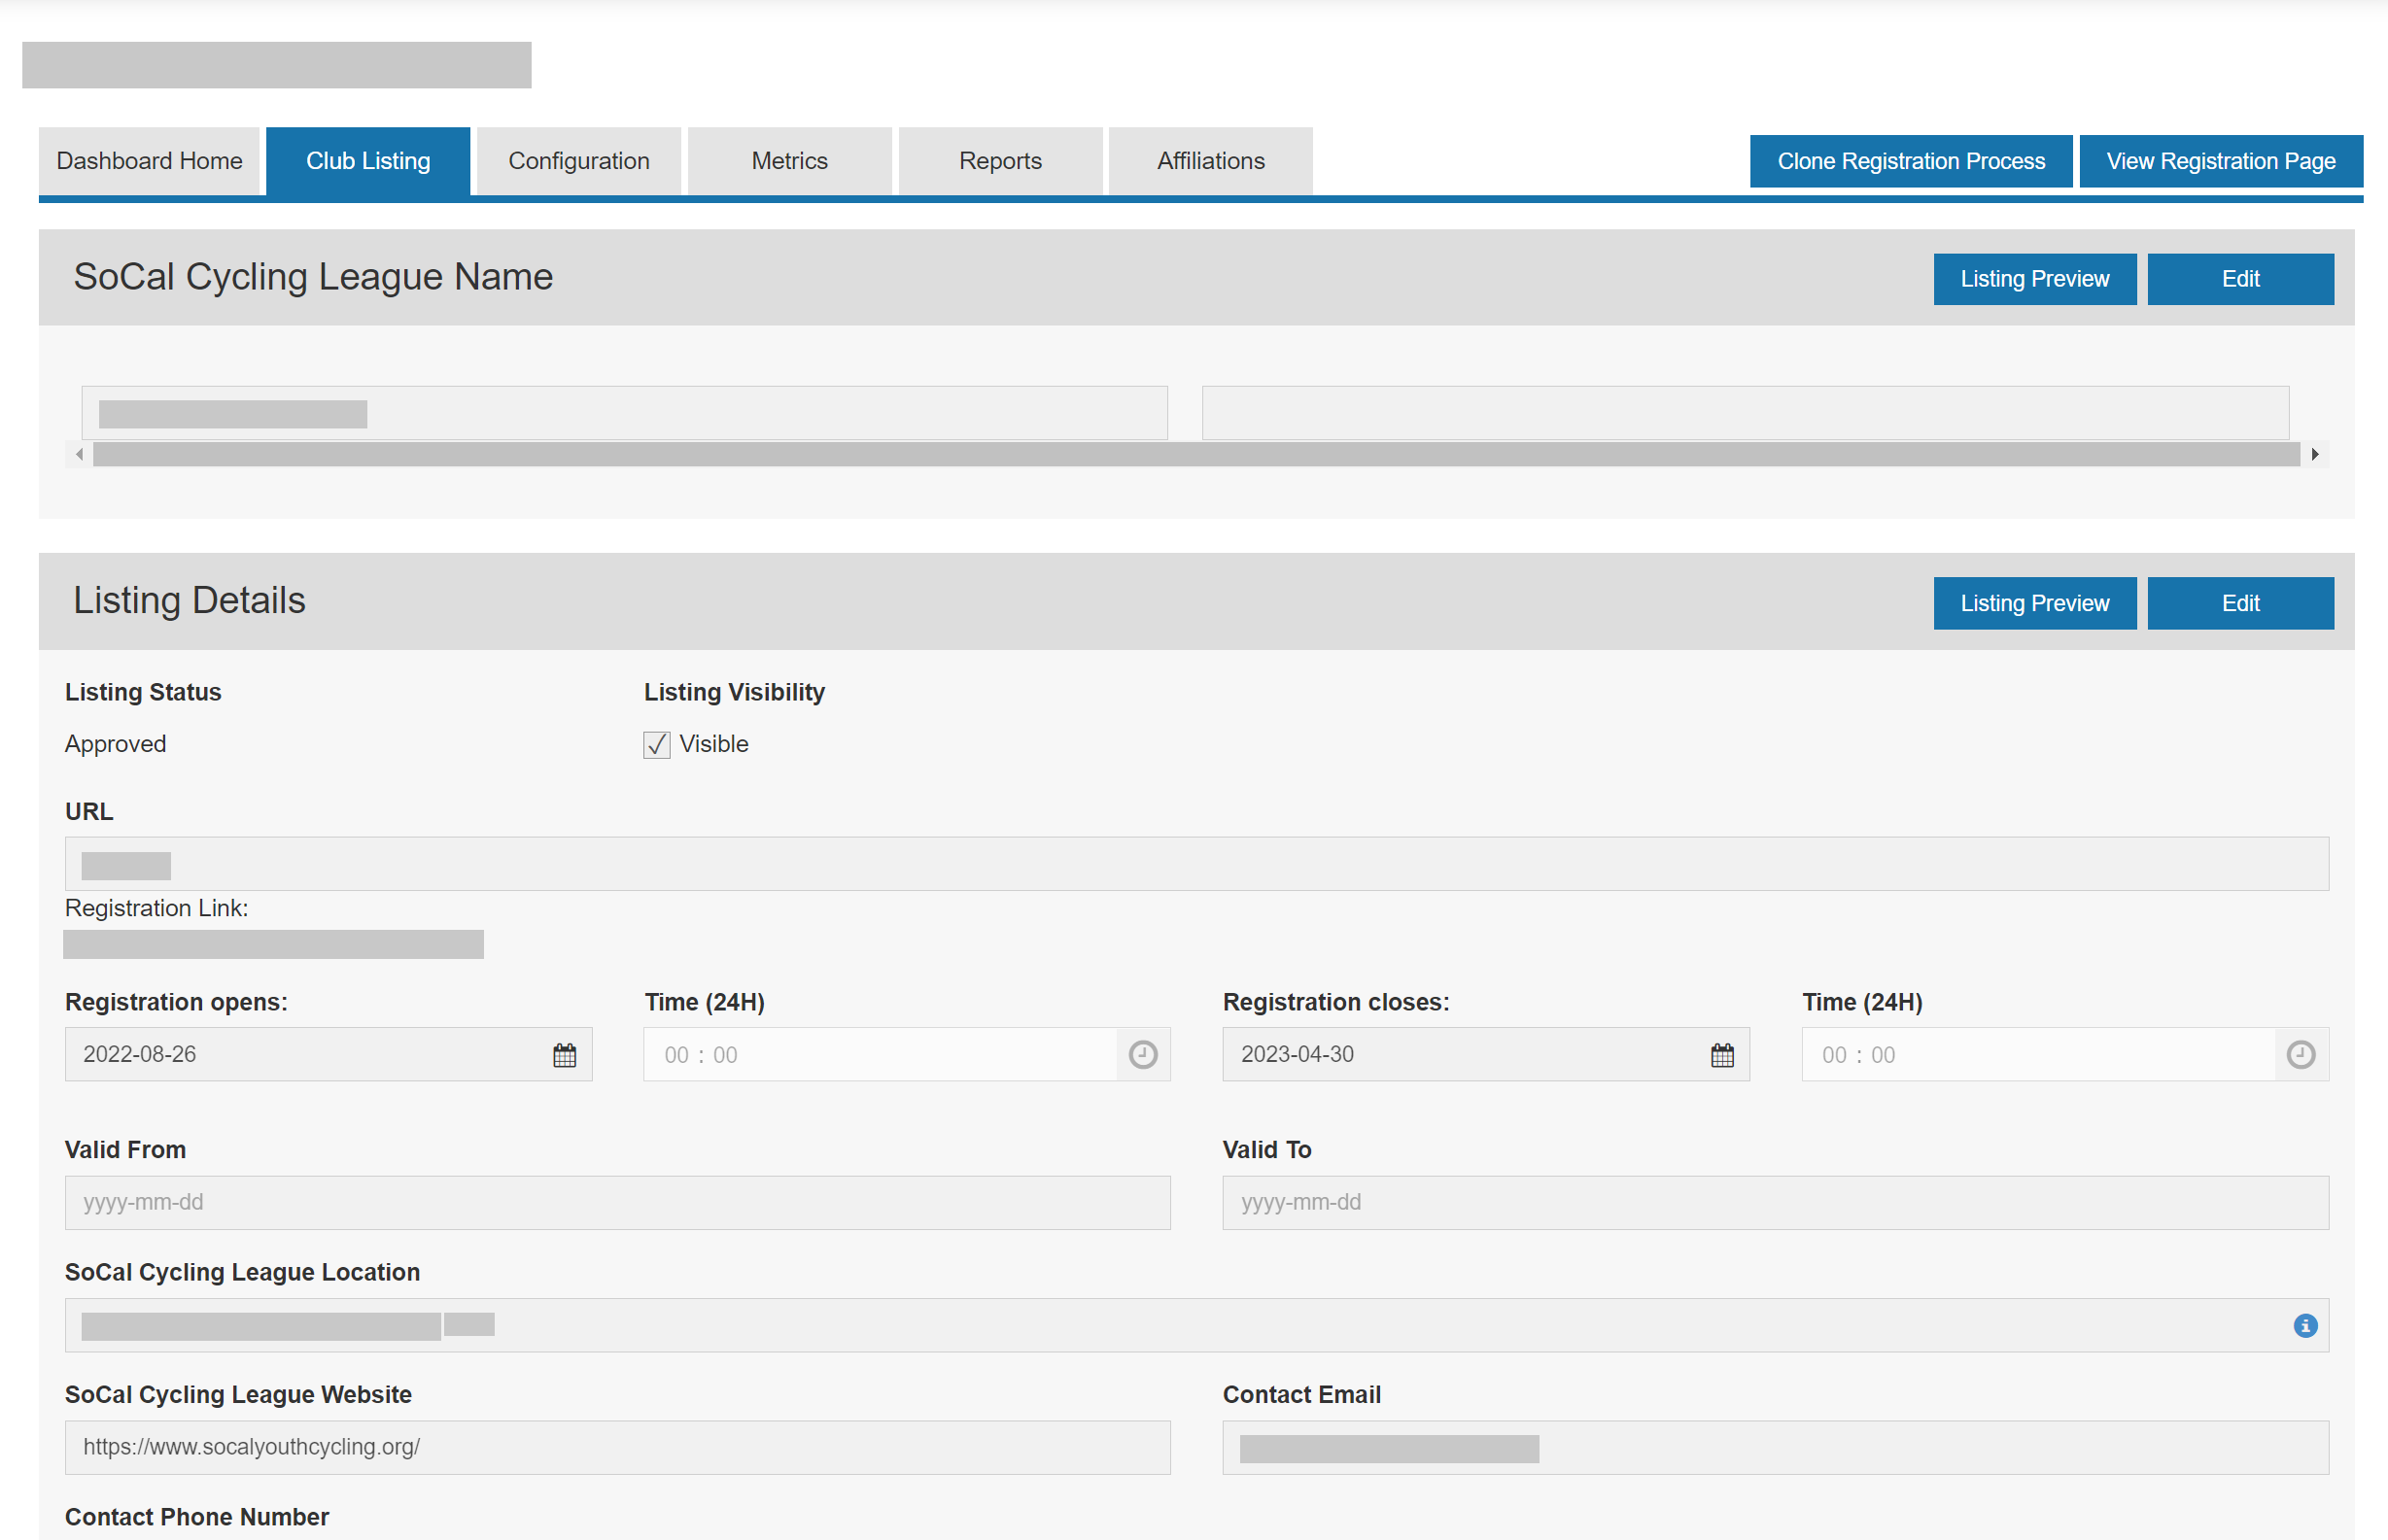The height and width of the screenshot is (1540, 2388).
Task: Click SoCal Cycling League Location field
Action: click(1196, 1325)
